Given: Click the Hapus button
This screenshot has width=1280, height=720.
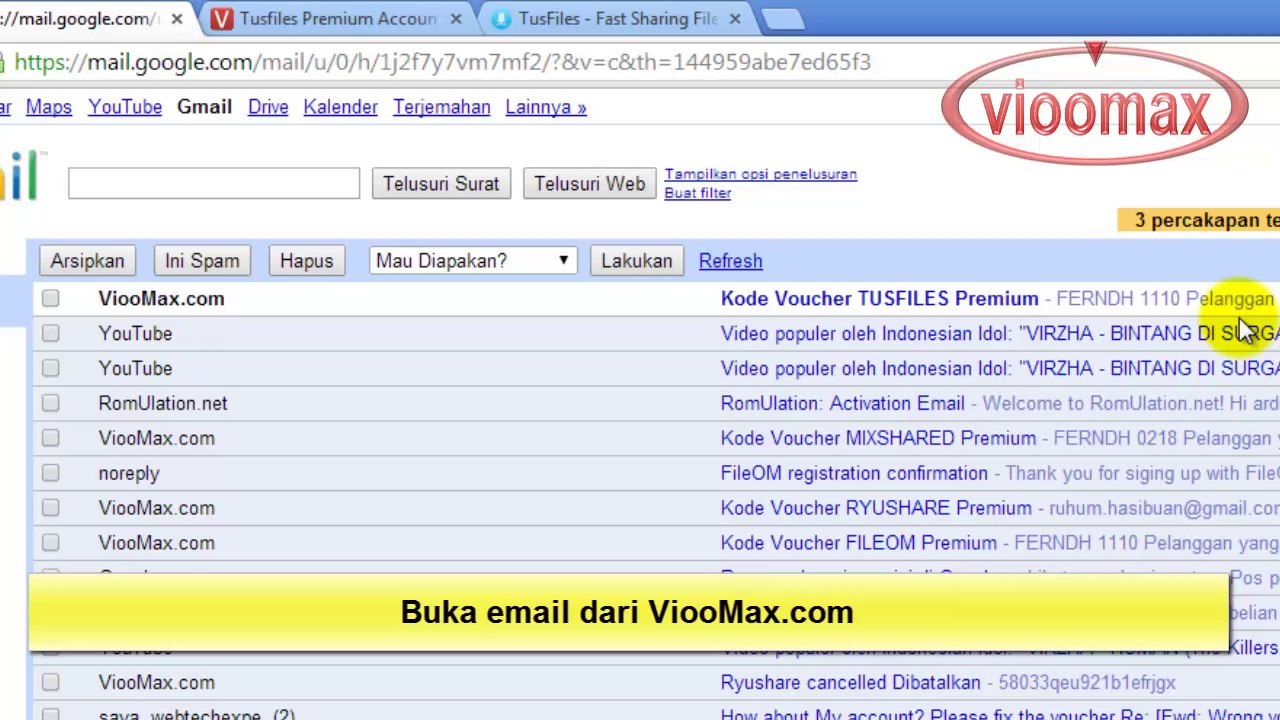Looking at the screenshot, I should tap(307, 261).
